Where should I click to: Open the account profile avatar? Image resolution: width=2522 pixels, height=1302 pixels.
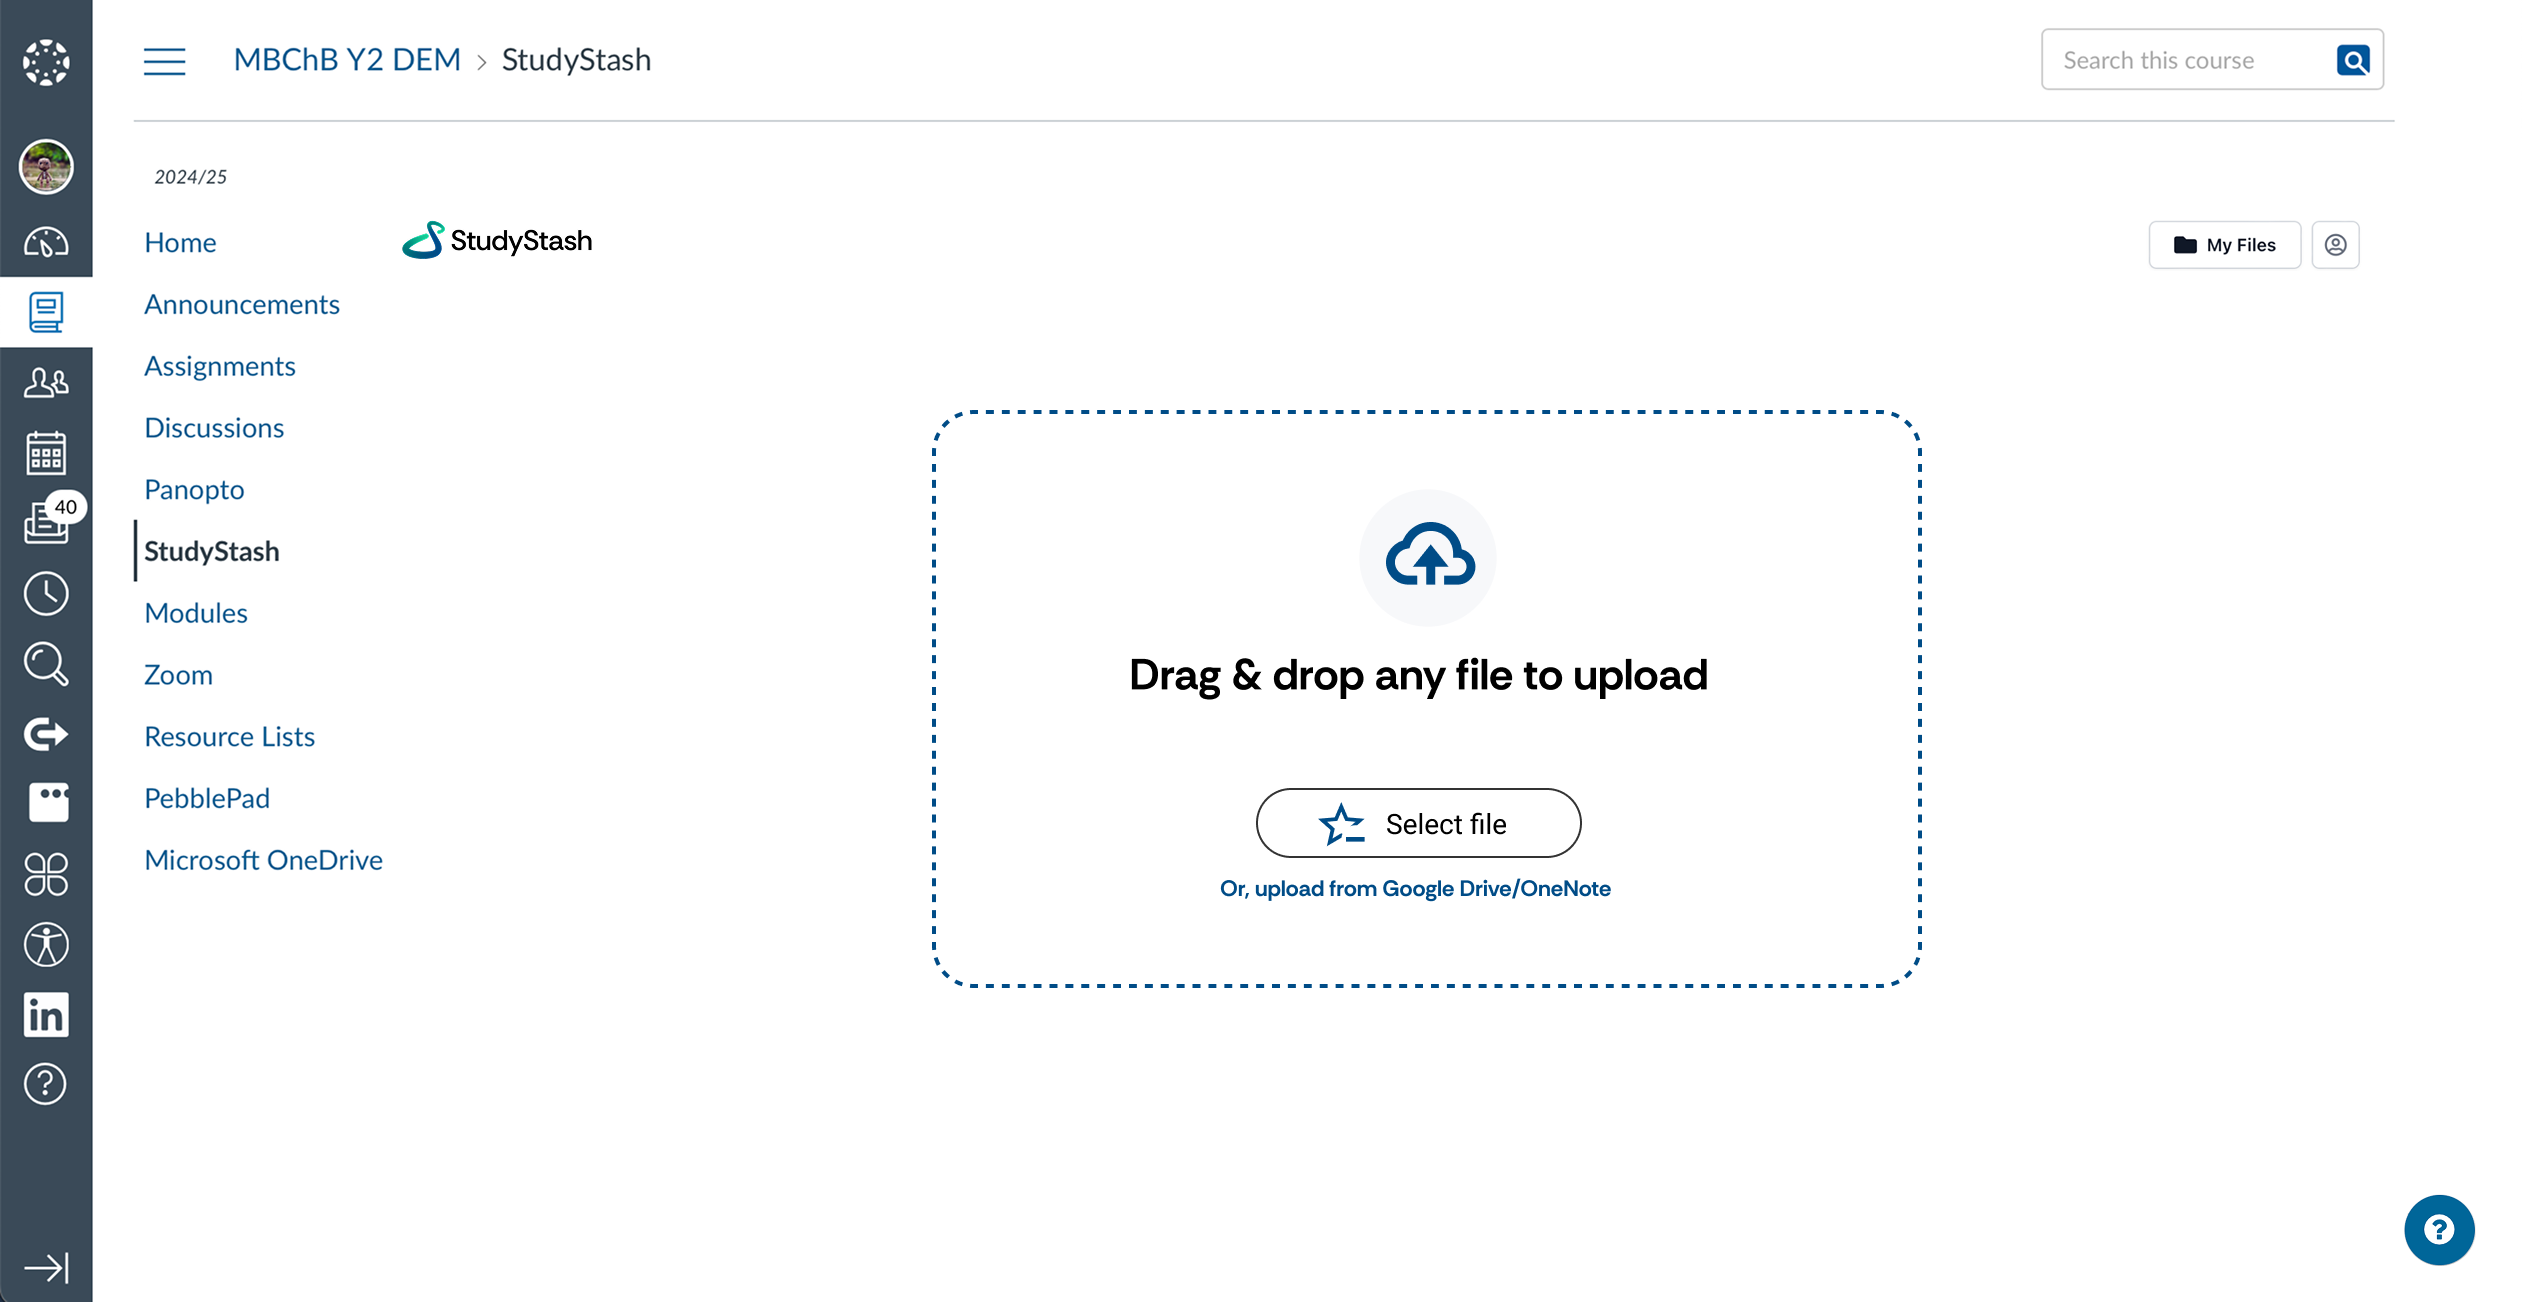[46, 166]
